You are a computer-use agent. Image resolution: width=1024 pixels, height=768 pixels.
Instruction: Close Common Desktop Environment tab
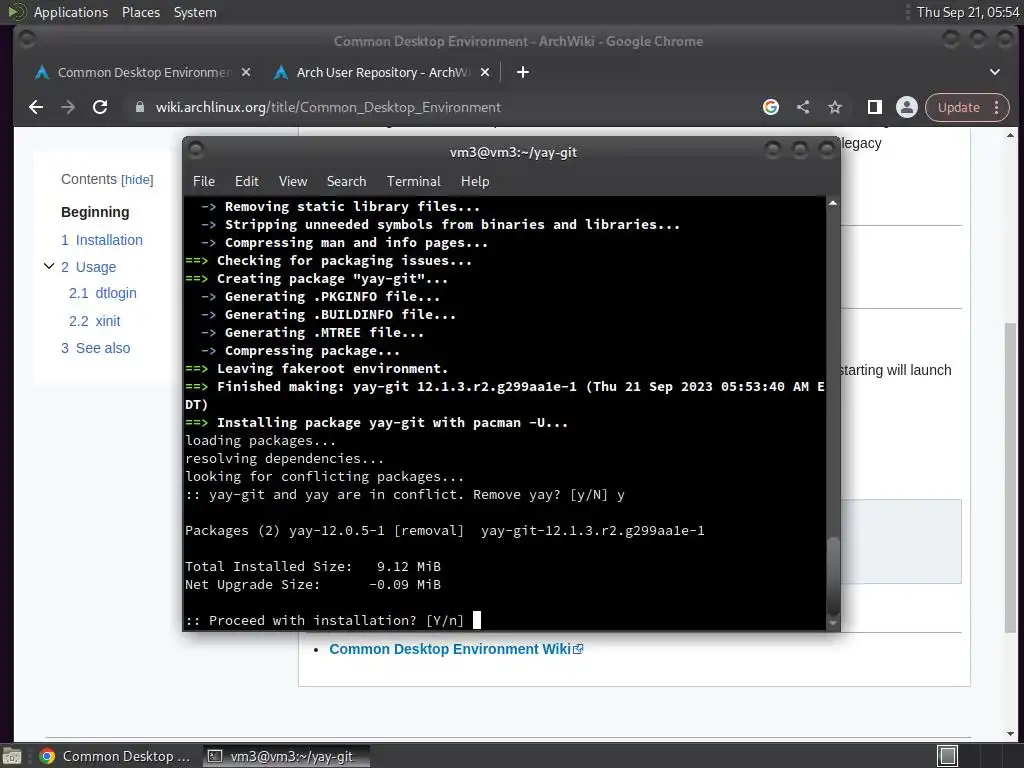[246, 72]
